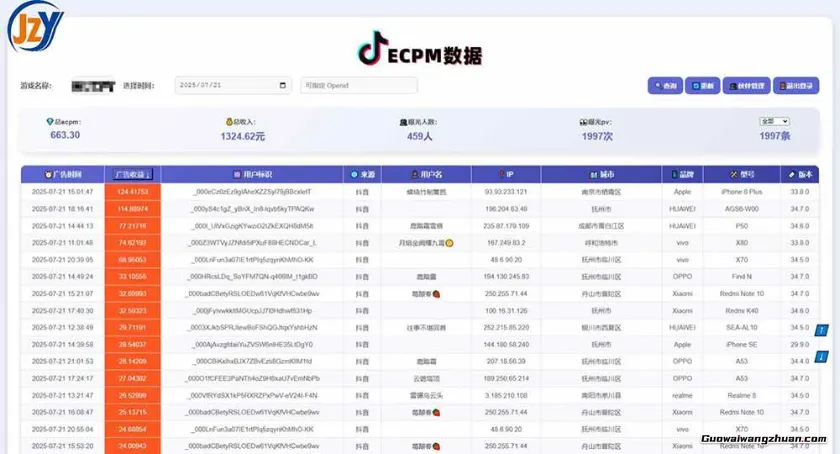The image size is (840, 454).
Task: Click the tools icon in 型号 header
Action: point(733,175)
